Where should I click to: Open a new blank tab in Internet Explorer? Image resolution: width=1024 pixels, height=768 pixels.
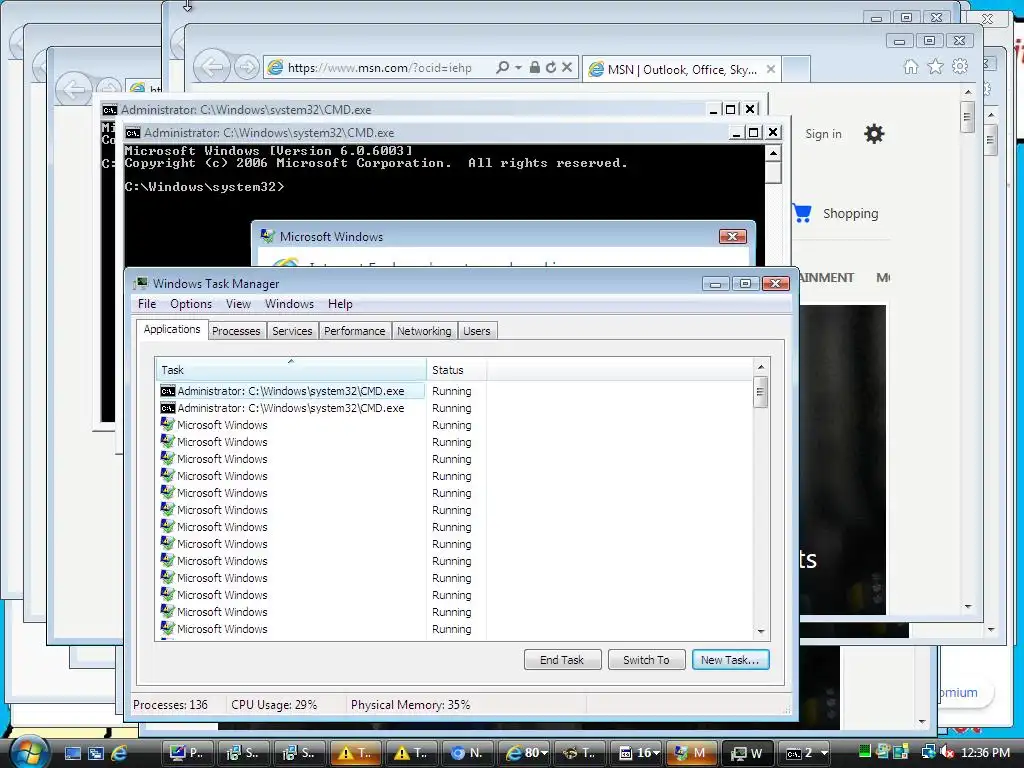pos(795,69)
